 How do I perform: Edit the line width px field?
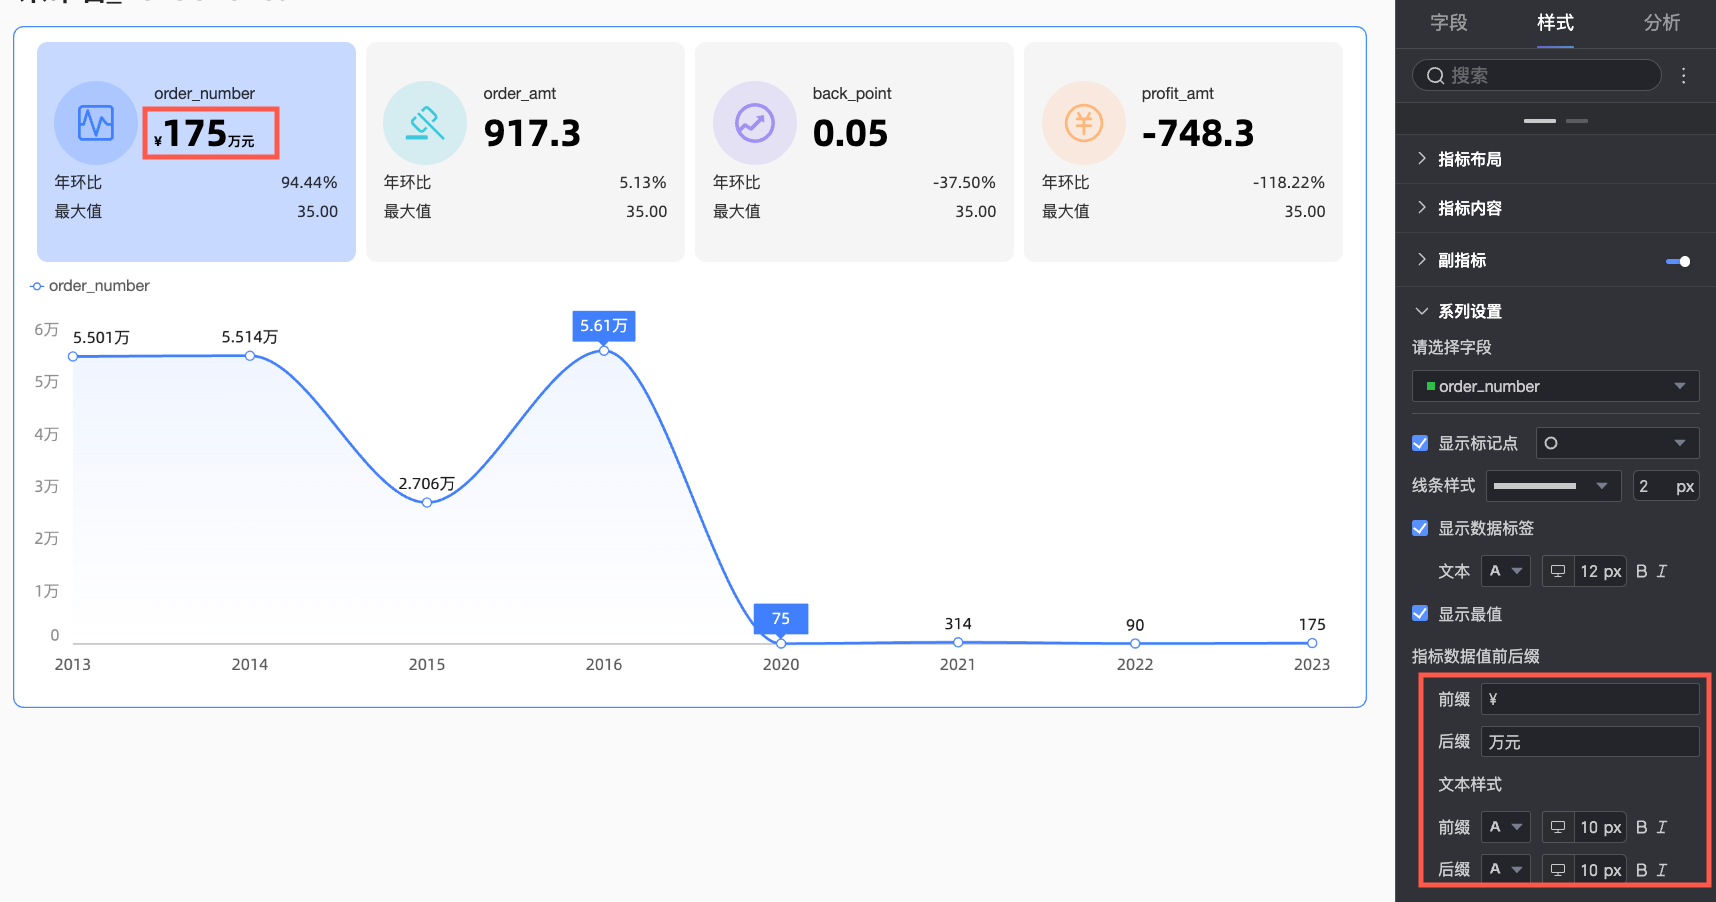click(x=1666, y=486)
